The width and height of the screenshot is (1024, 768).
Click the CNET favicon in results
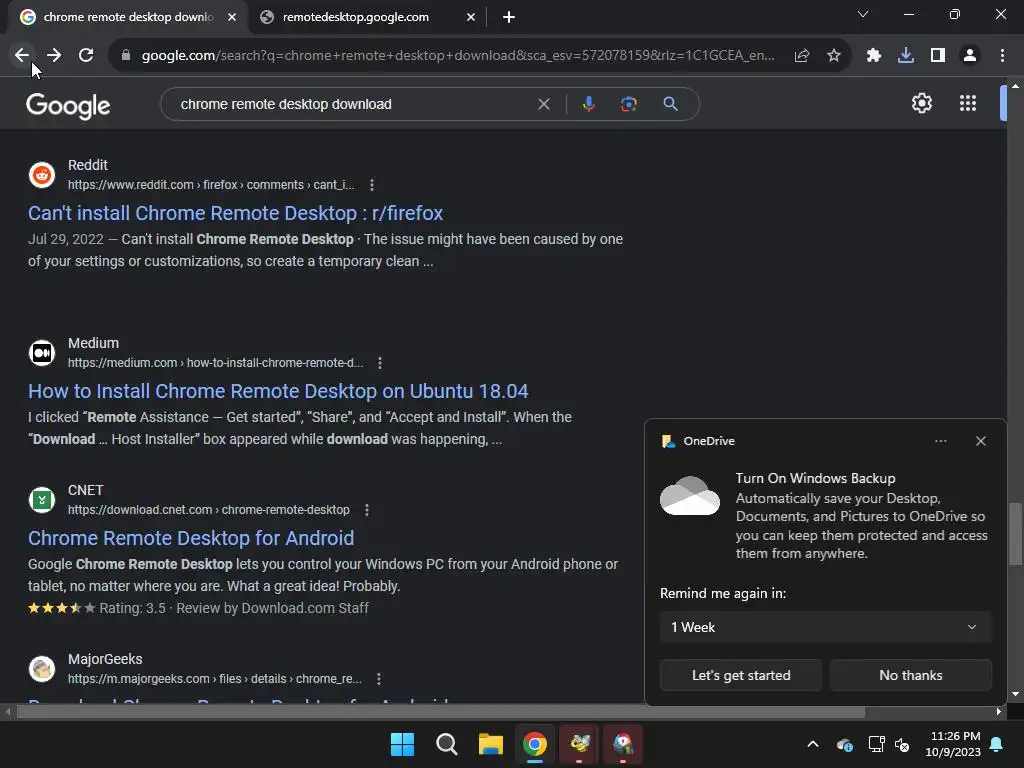tap(42, 500)
